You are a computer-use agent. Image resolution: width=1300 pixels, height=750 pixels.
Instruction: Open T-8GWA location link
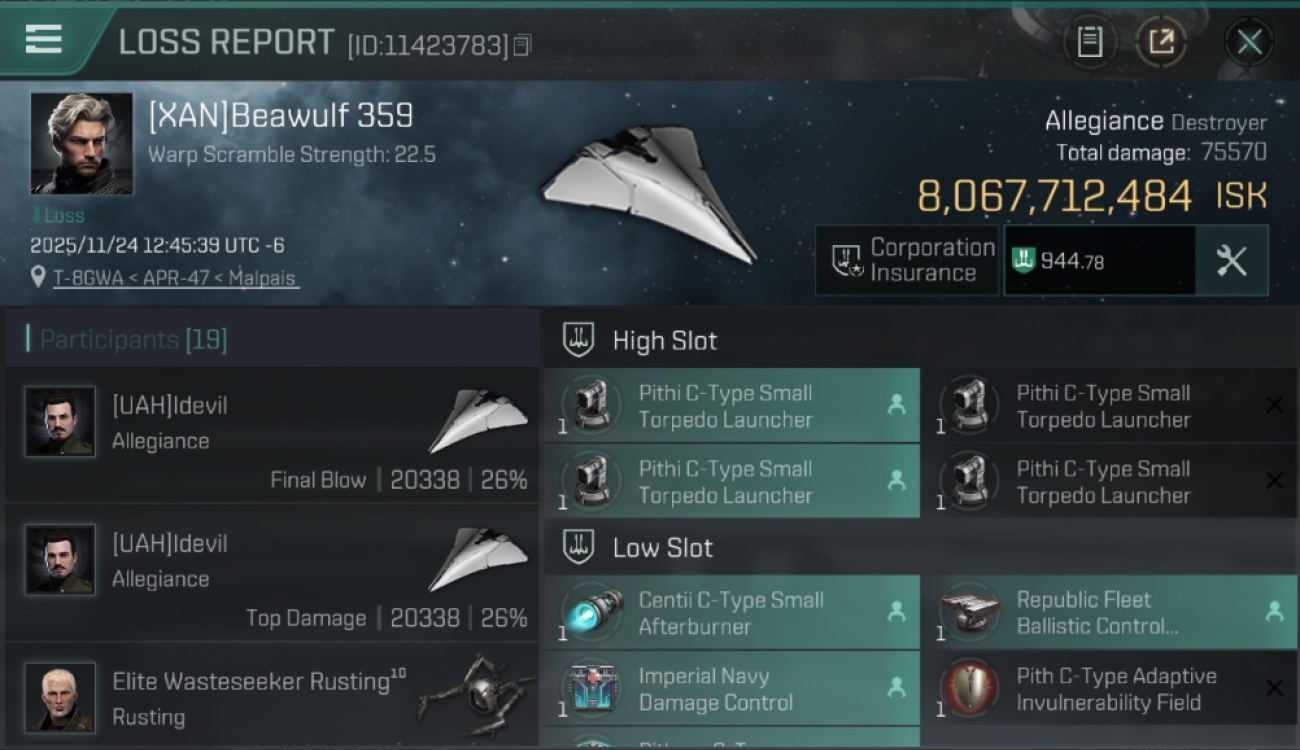pos(175,278)
